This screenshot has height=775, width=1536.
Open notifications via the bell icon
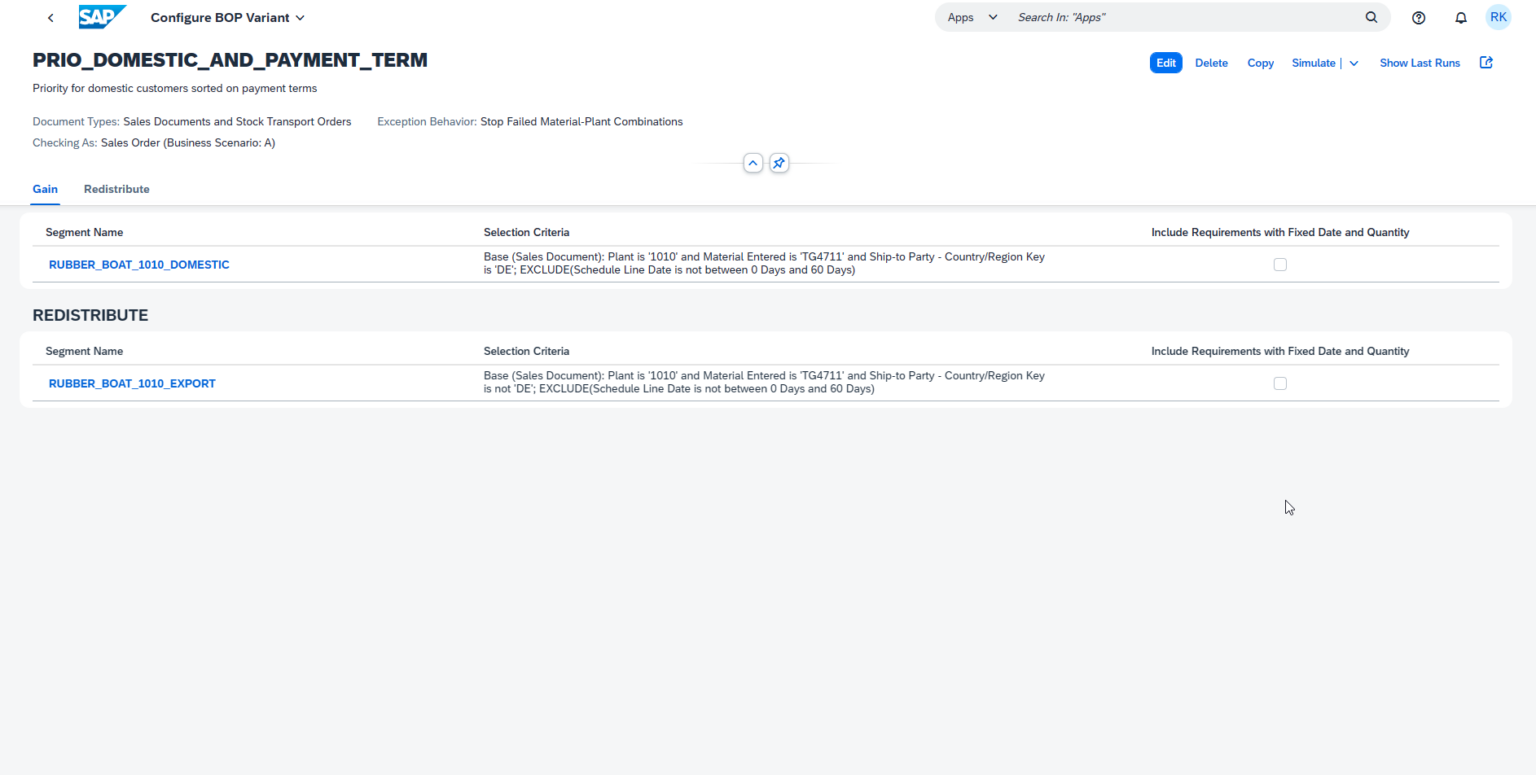click(1460, 17)
